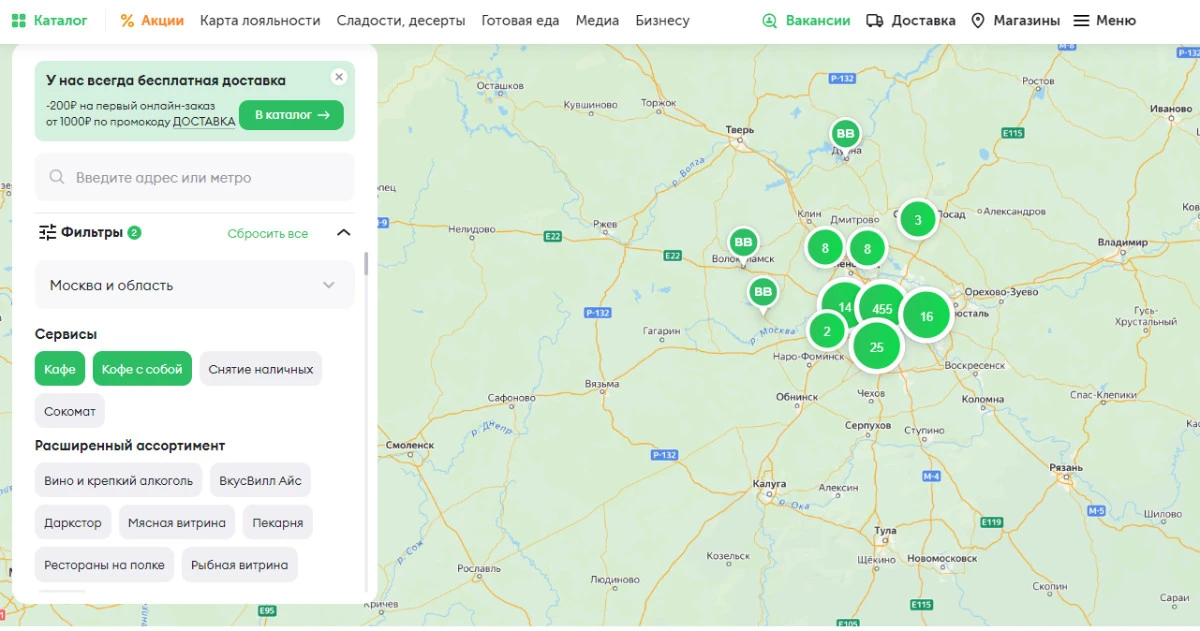Go to Карта лояльности page
The width and height of the screenshot is (1200, 631).
260,20
